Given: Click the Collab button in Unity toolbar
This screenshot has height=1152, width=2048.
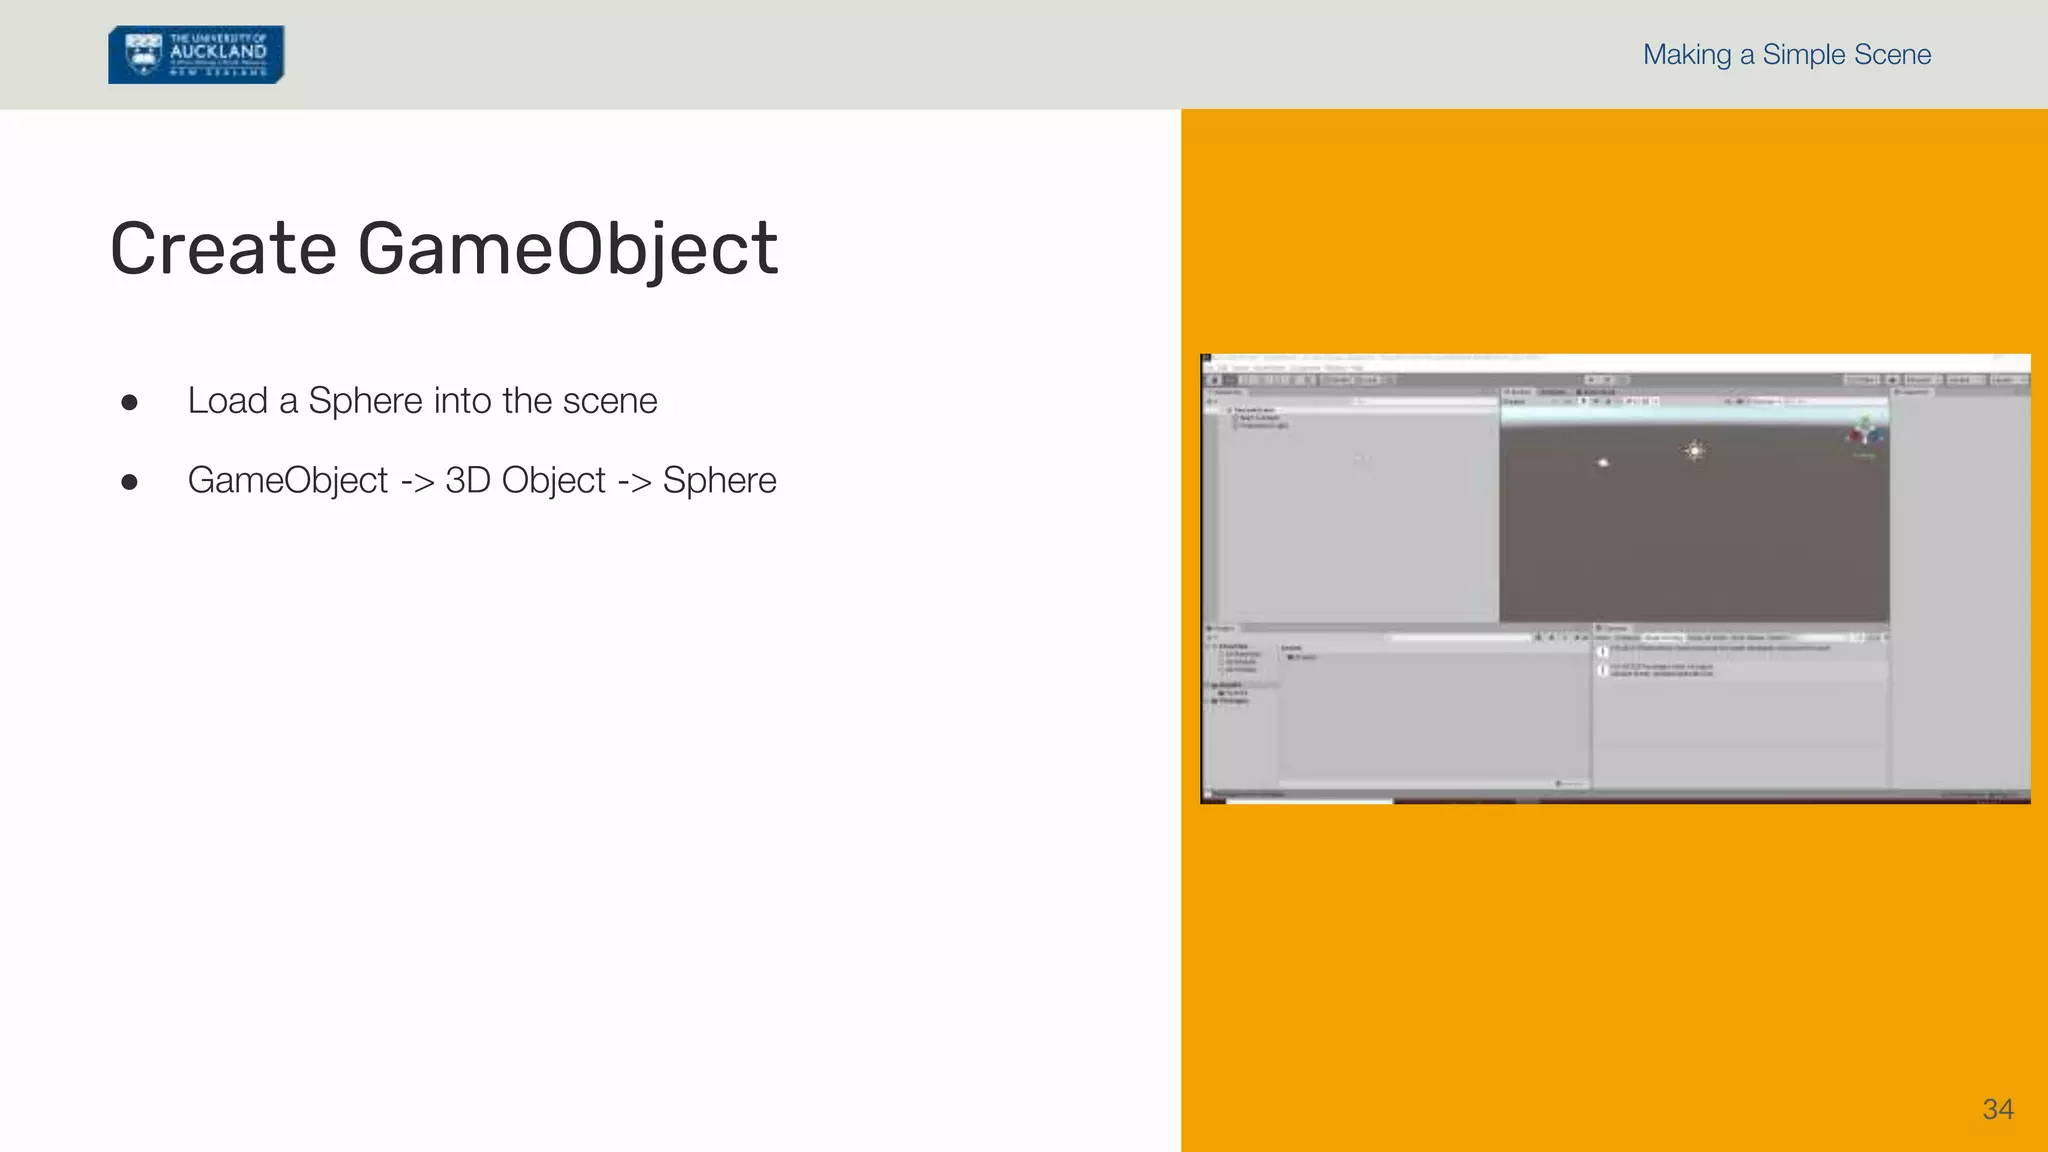Looking at the screenshot, I should (1862, 380).
